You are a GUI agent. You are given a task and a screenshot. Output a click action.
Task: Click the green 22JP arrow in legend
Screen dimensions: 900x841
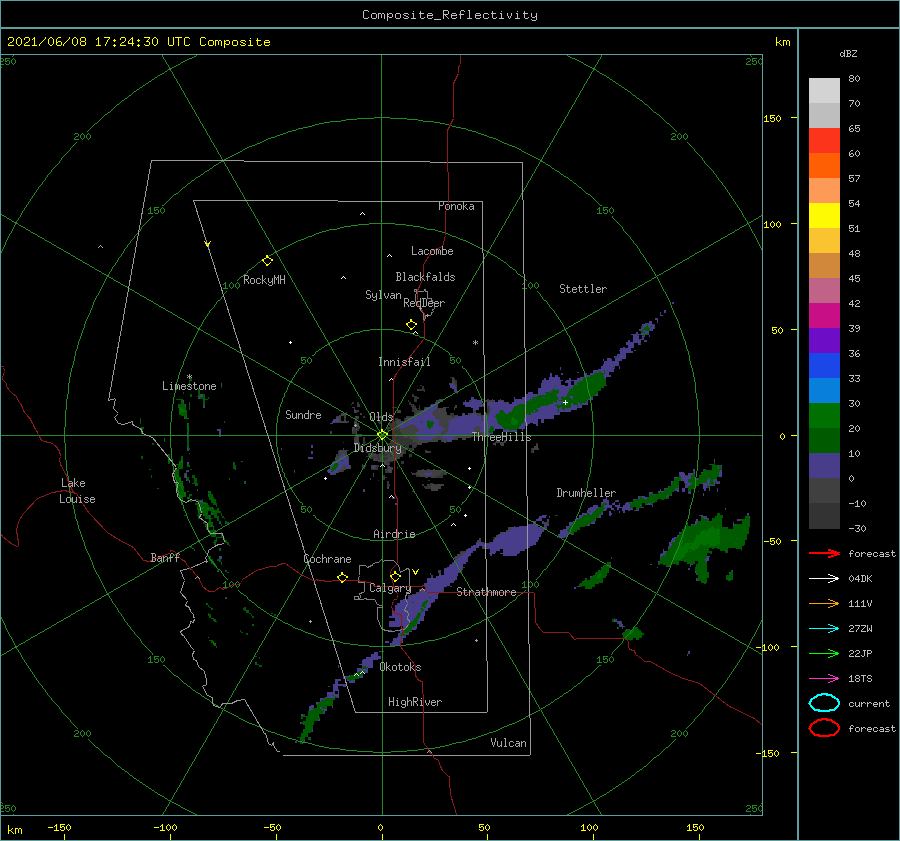[824, 653]
